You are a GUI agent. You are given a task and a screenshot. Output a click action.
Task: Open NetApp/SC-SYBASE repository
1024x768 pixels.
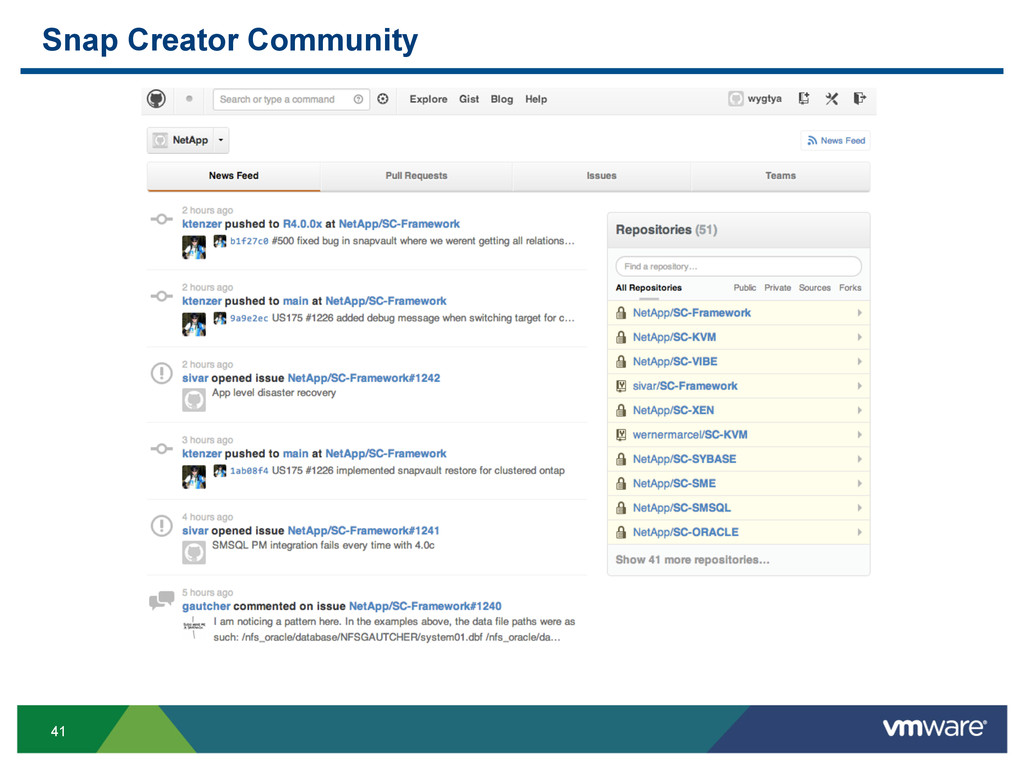click(x=739, y=459)
